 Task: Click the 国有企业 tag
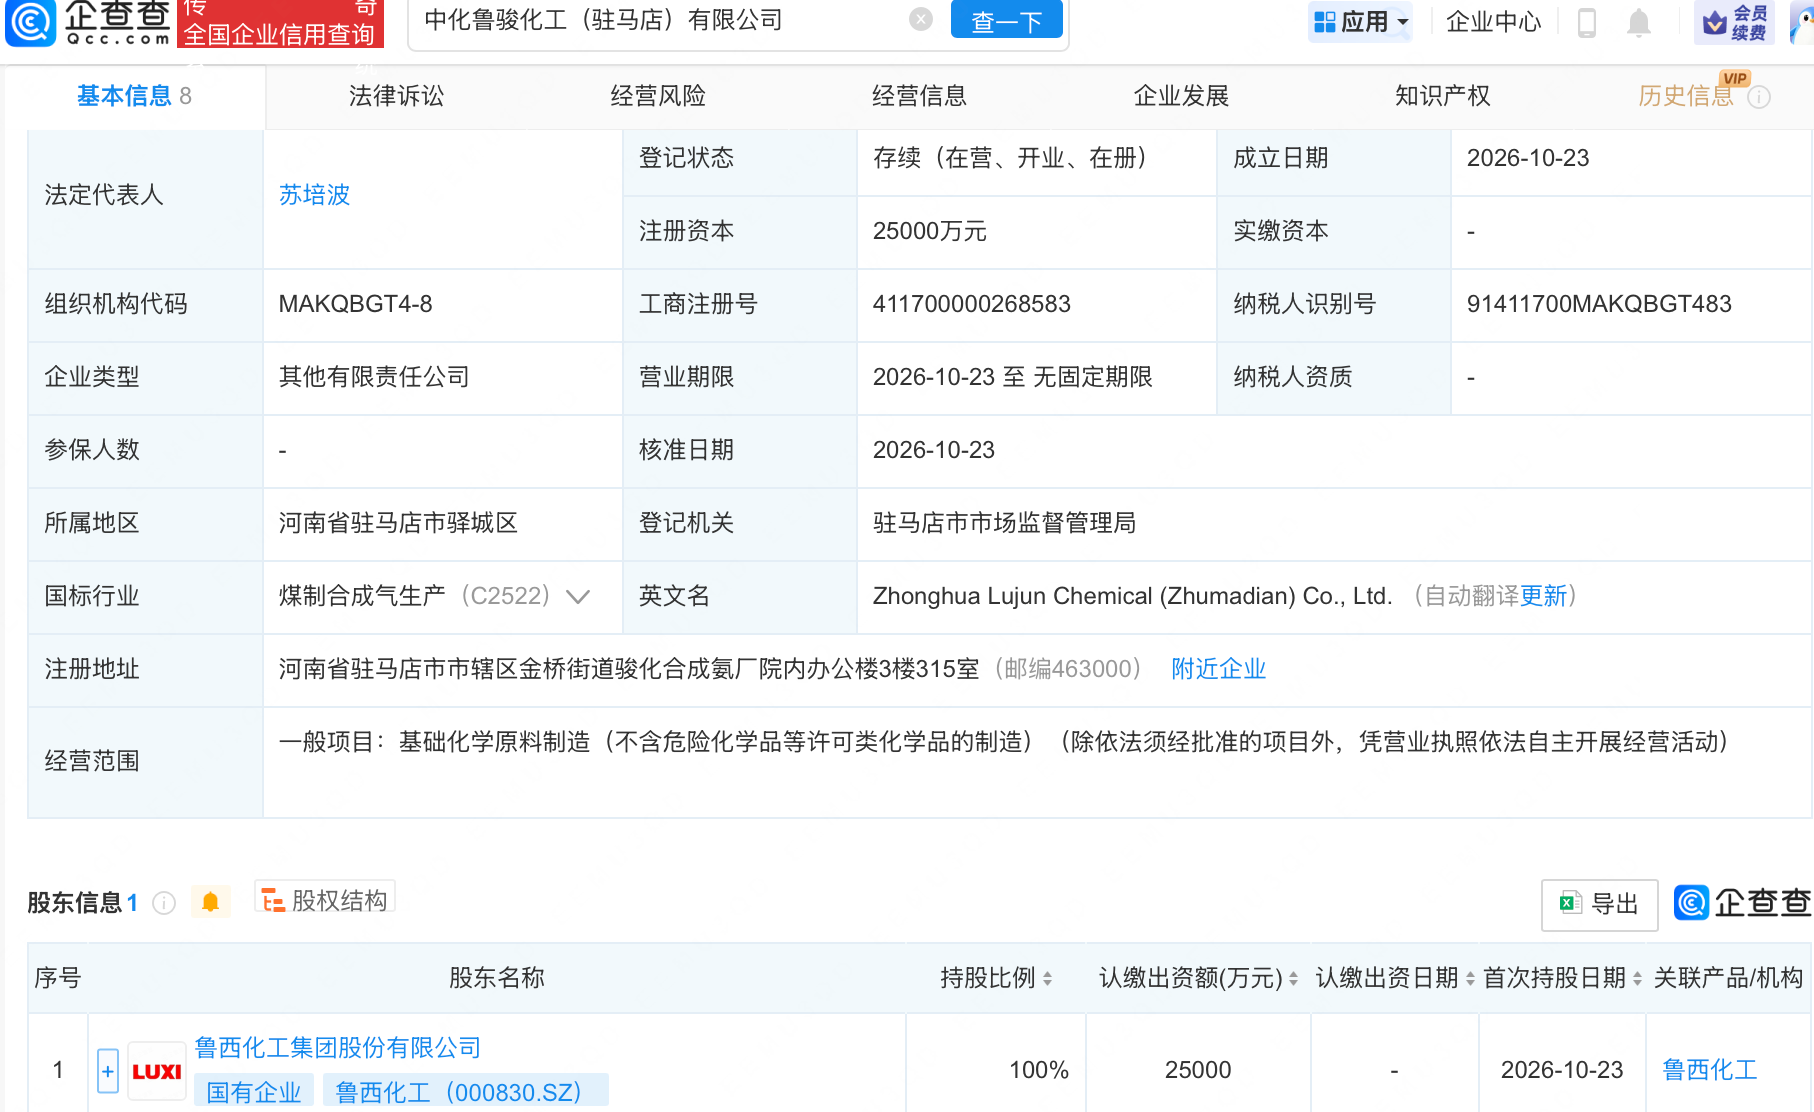[254, 1092]
